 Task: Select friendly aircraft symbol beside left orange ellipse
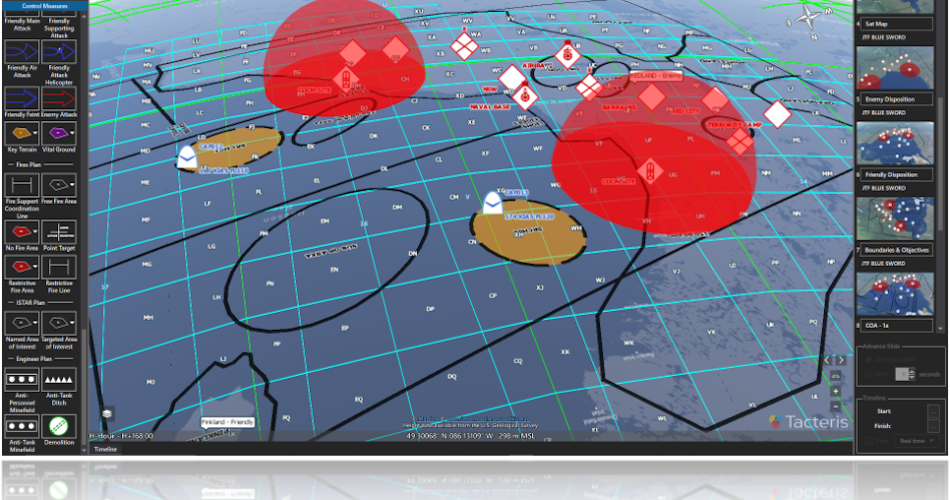tap(187, 156)
